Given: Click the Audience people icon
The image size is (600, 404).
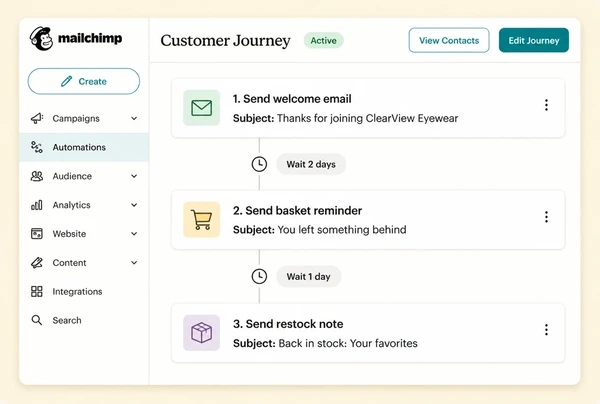Looking at the screenshot, I should click(x=37, y=176).
